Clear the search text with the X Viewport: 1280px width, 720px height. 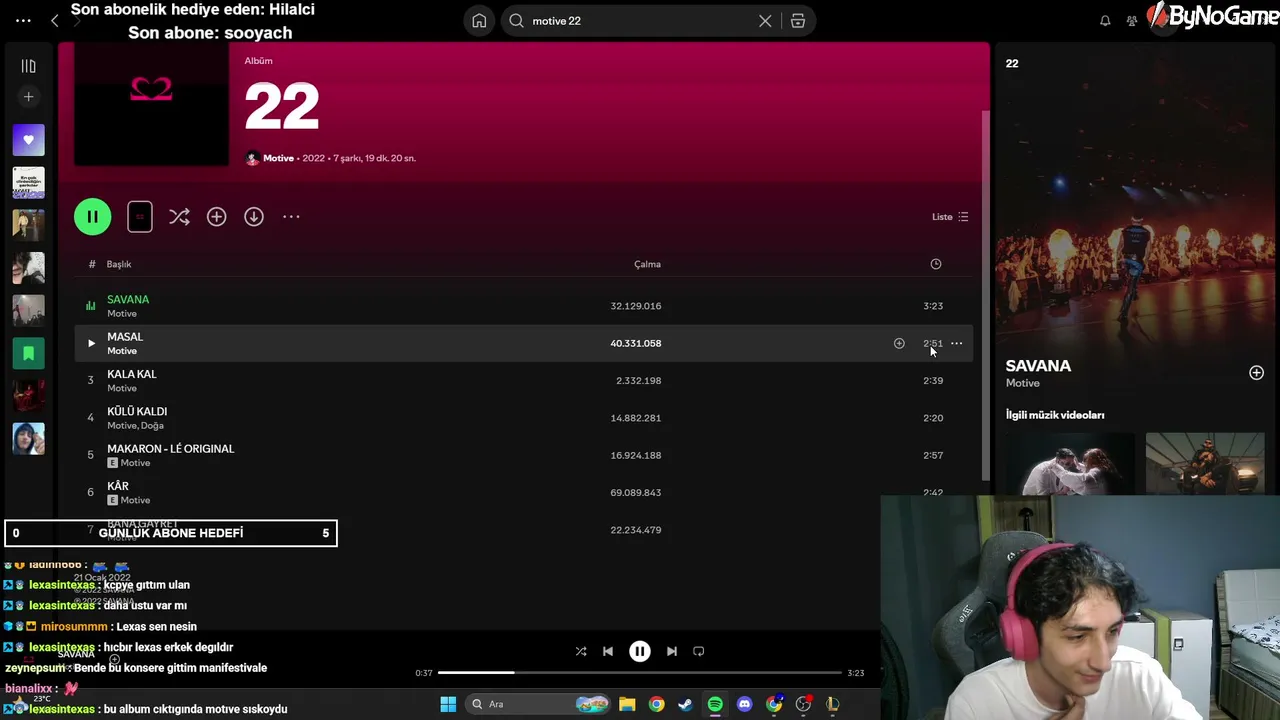[x=765, y=21]
